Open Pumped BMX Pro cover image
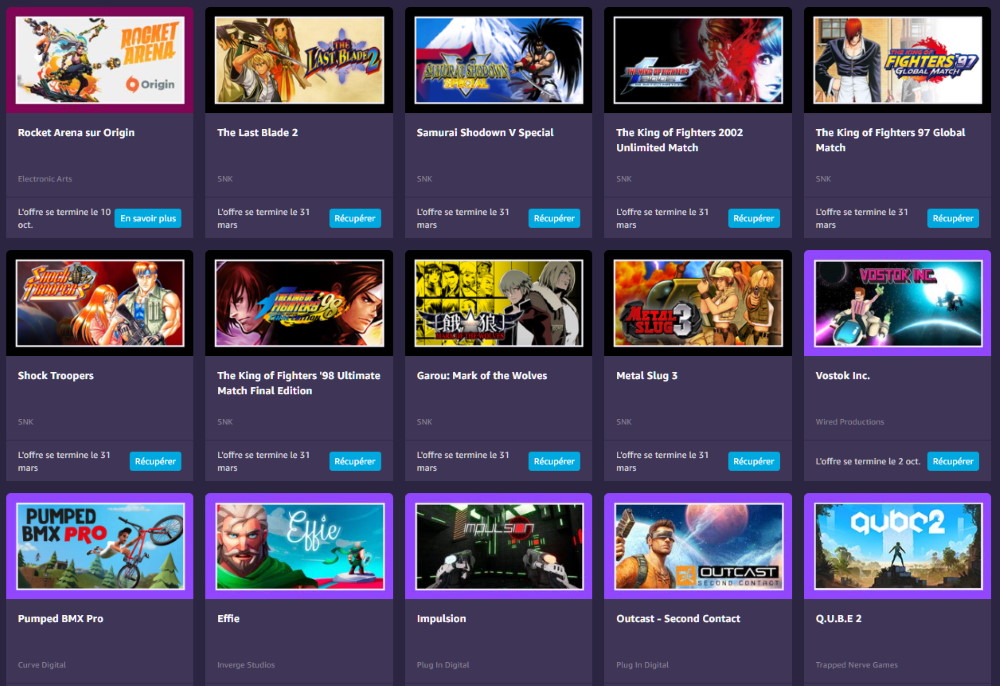The image size is (1000, 686). (100, 546)
